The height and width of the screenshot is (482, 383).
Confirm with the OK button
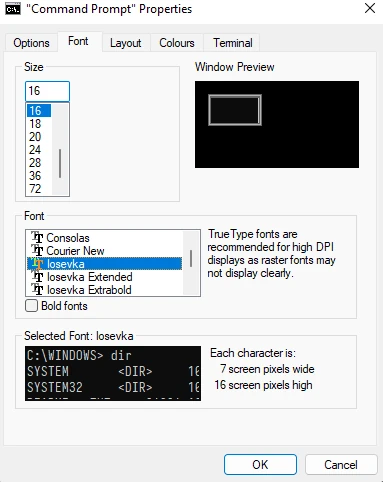[x=260, y=464]
